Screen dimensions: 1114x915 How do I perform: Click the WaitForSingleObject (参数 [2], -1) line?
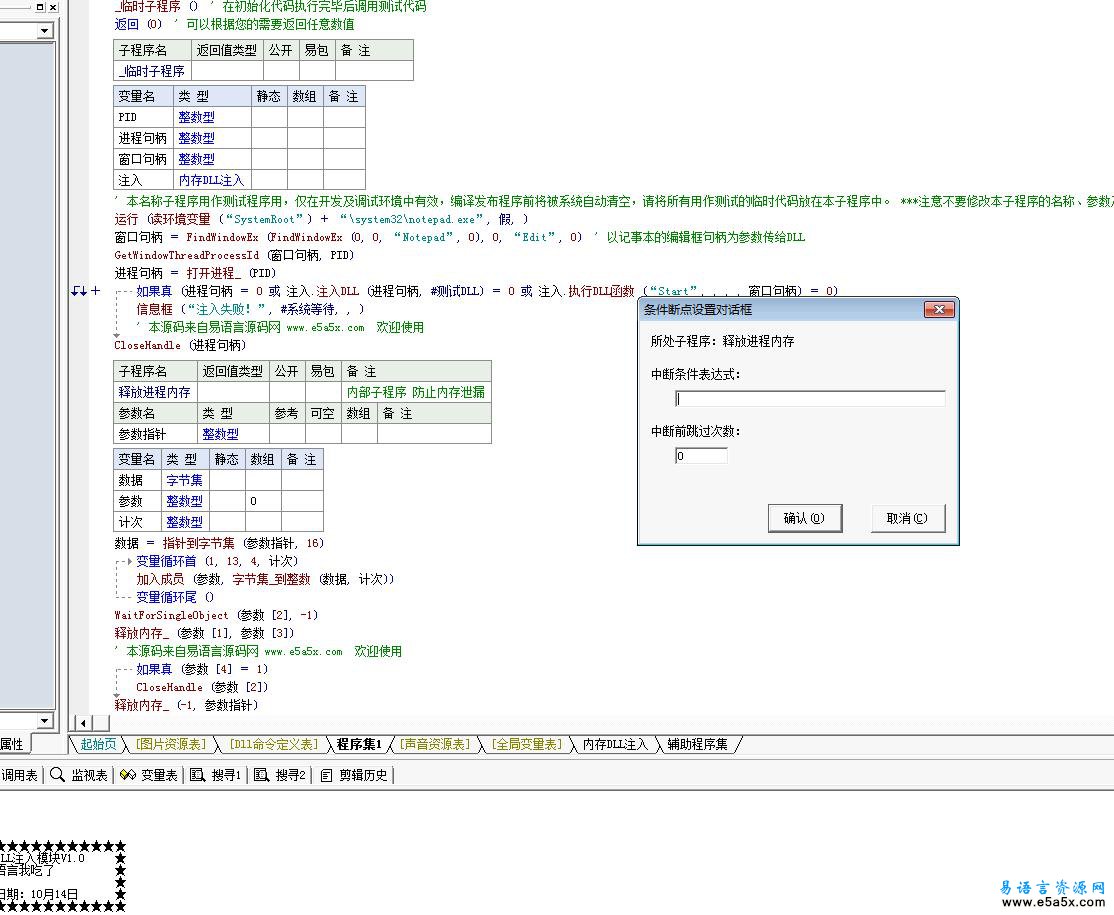tap(216, 615)
